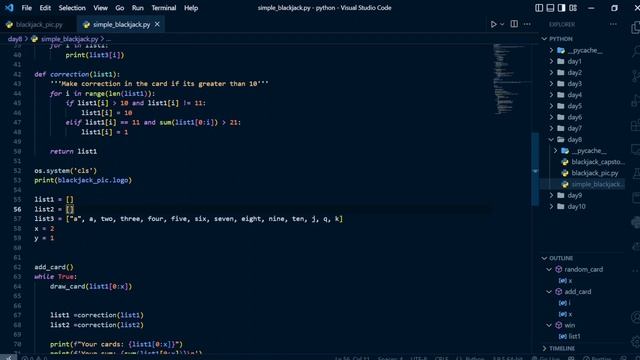The height and width of the screenshot is (360, 640).
Task: Toggle the bottom Panel visibility
Action: [550, 8]
